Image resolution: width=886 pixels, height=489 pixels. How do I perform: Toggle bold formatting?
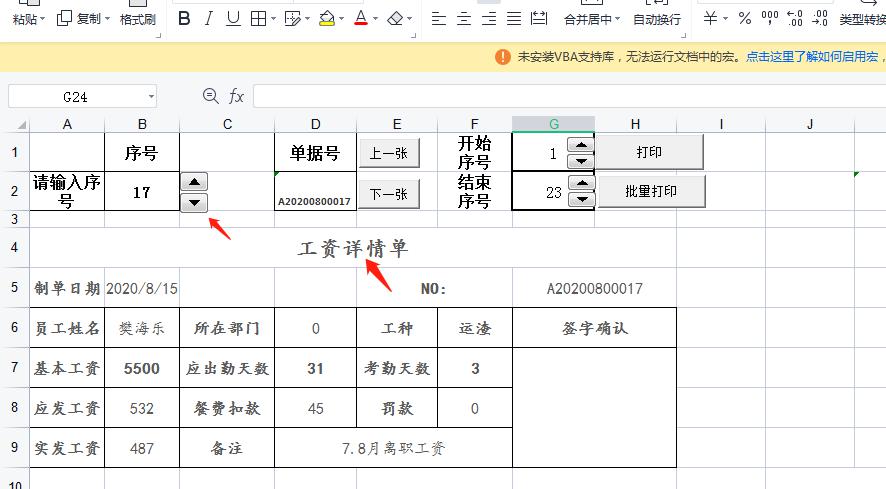pos(184,19)
